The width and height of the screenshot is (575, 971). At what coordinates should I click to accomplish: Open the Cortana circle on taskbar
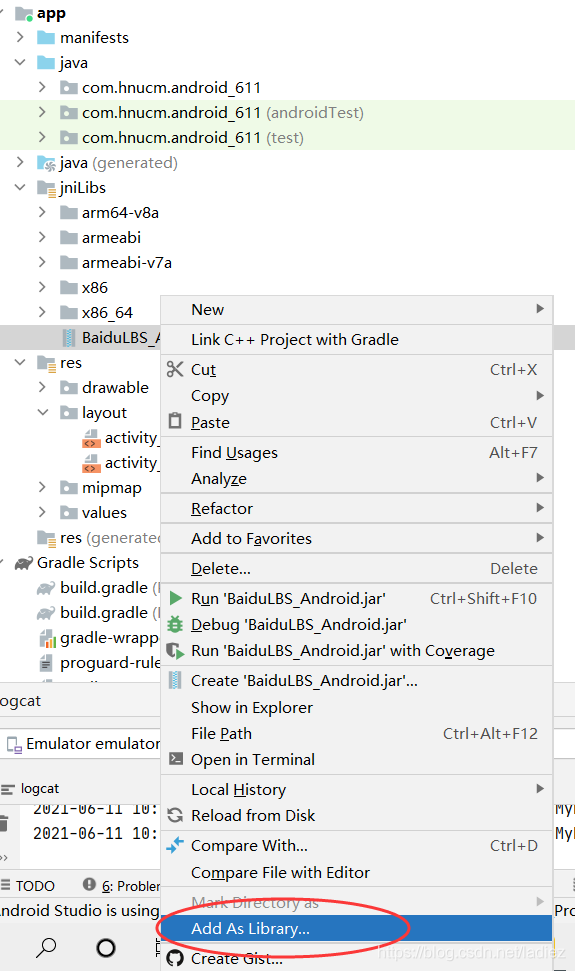coord(106,947)
